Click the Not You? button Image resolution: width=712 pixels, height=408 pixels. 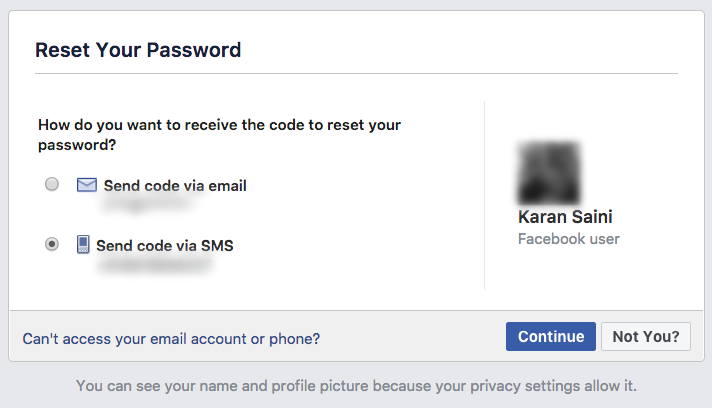tap(646, 337)
